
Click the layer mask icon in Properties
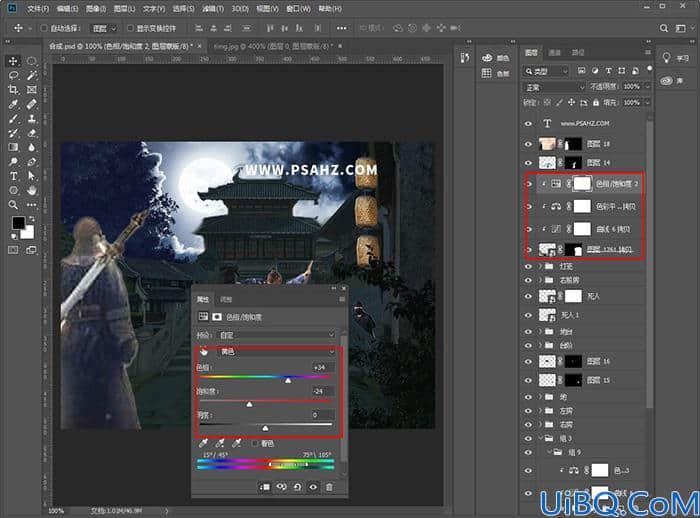point(217,317)
